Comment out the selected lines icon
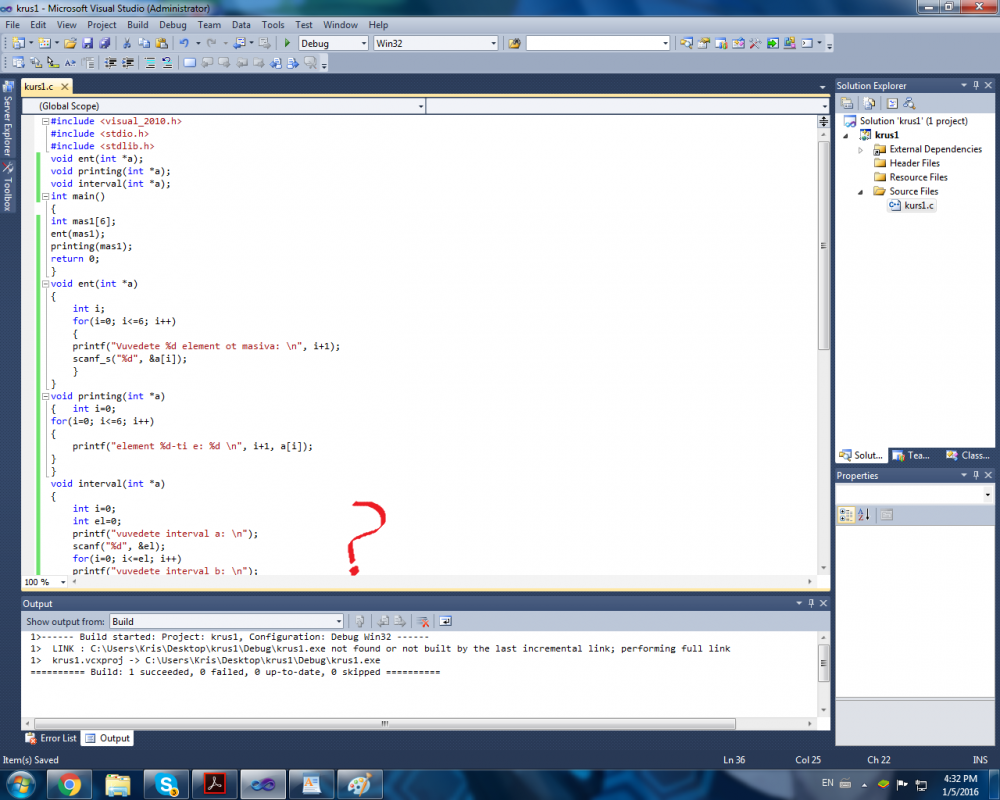 (150, 63)
